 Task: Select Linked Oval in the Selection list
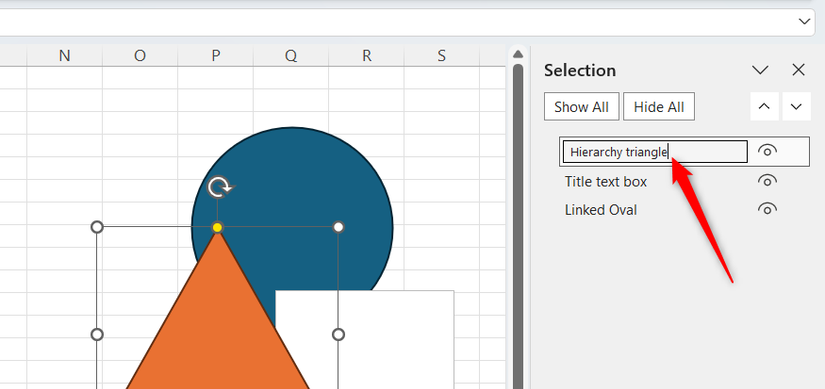(600, 210)
